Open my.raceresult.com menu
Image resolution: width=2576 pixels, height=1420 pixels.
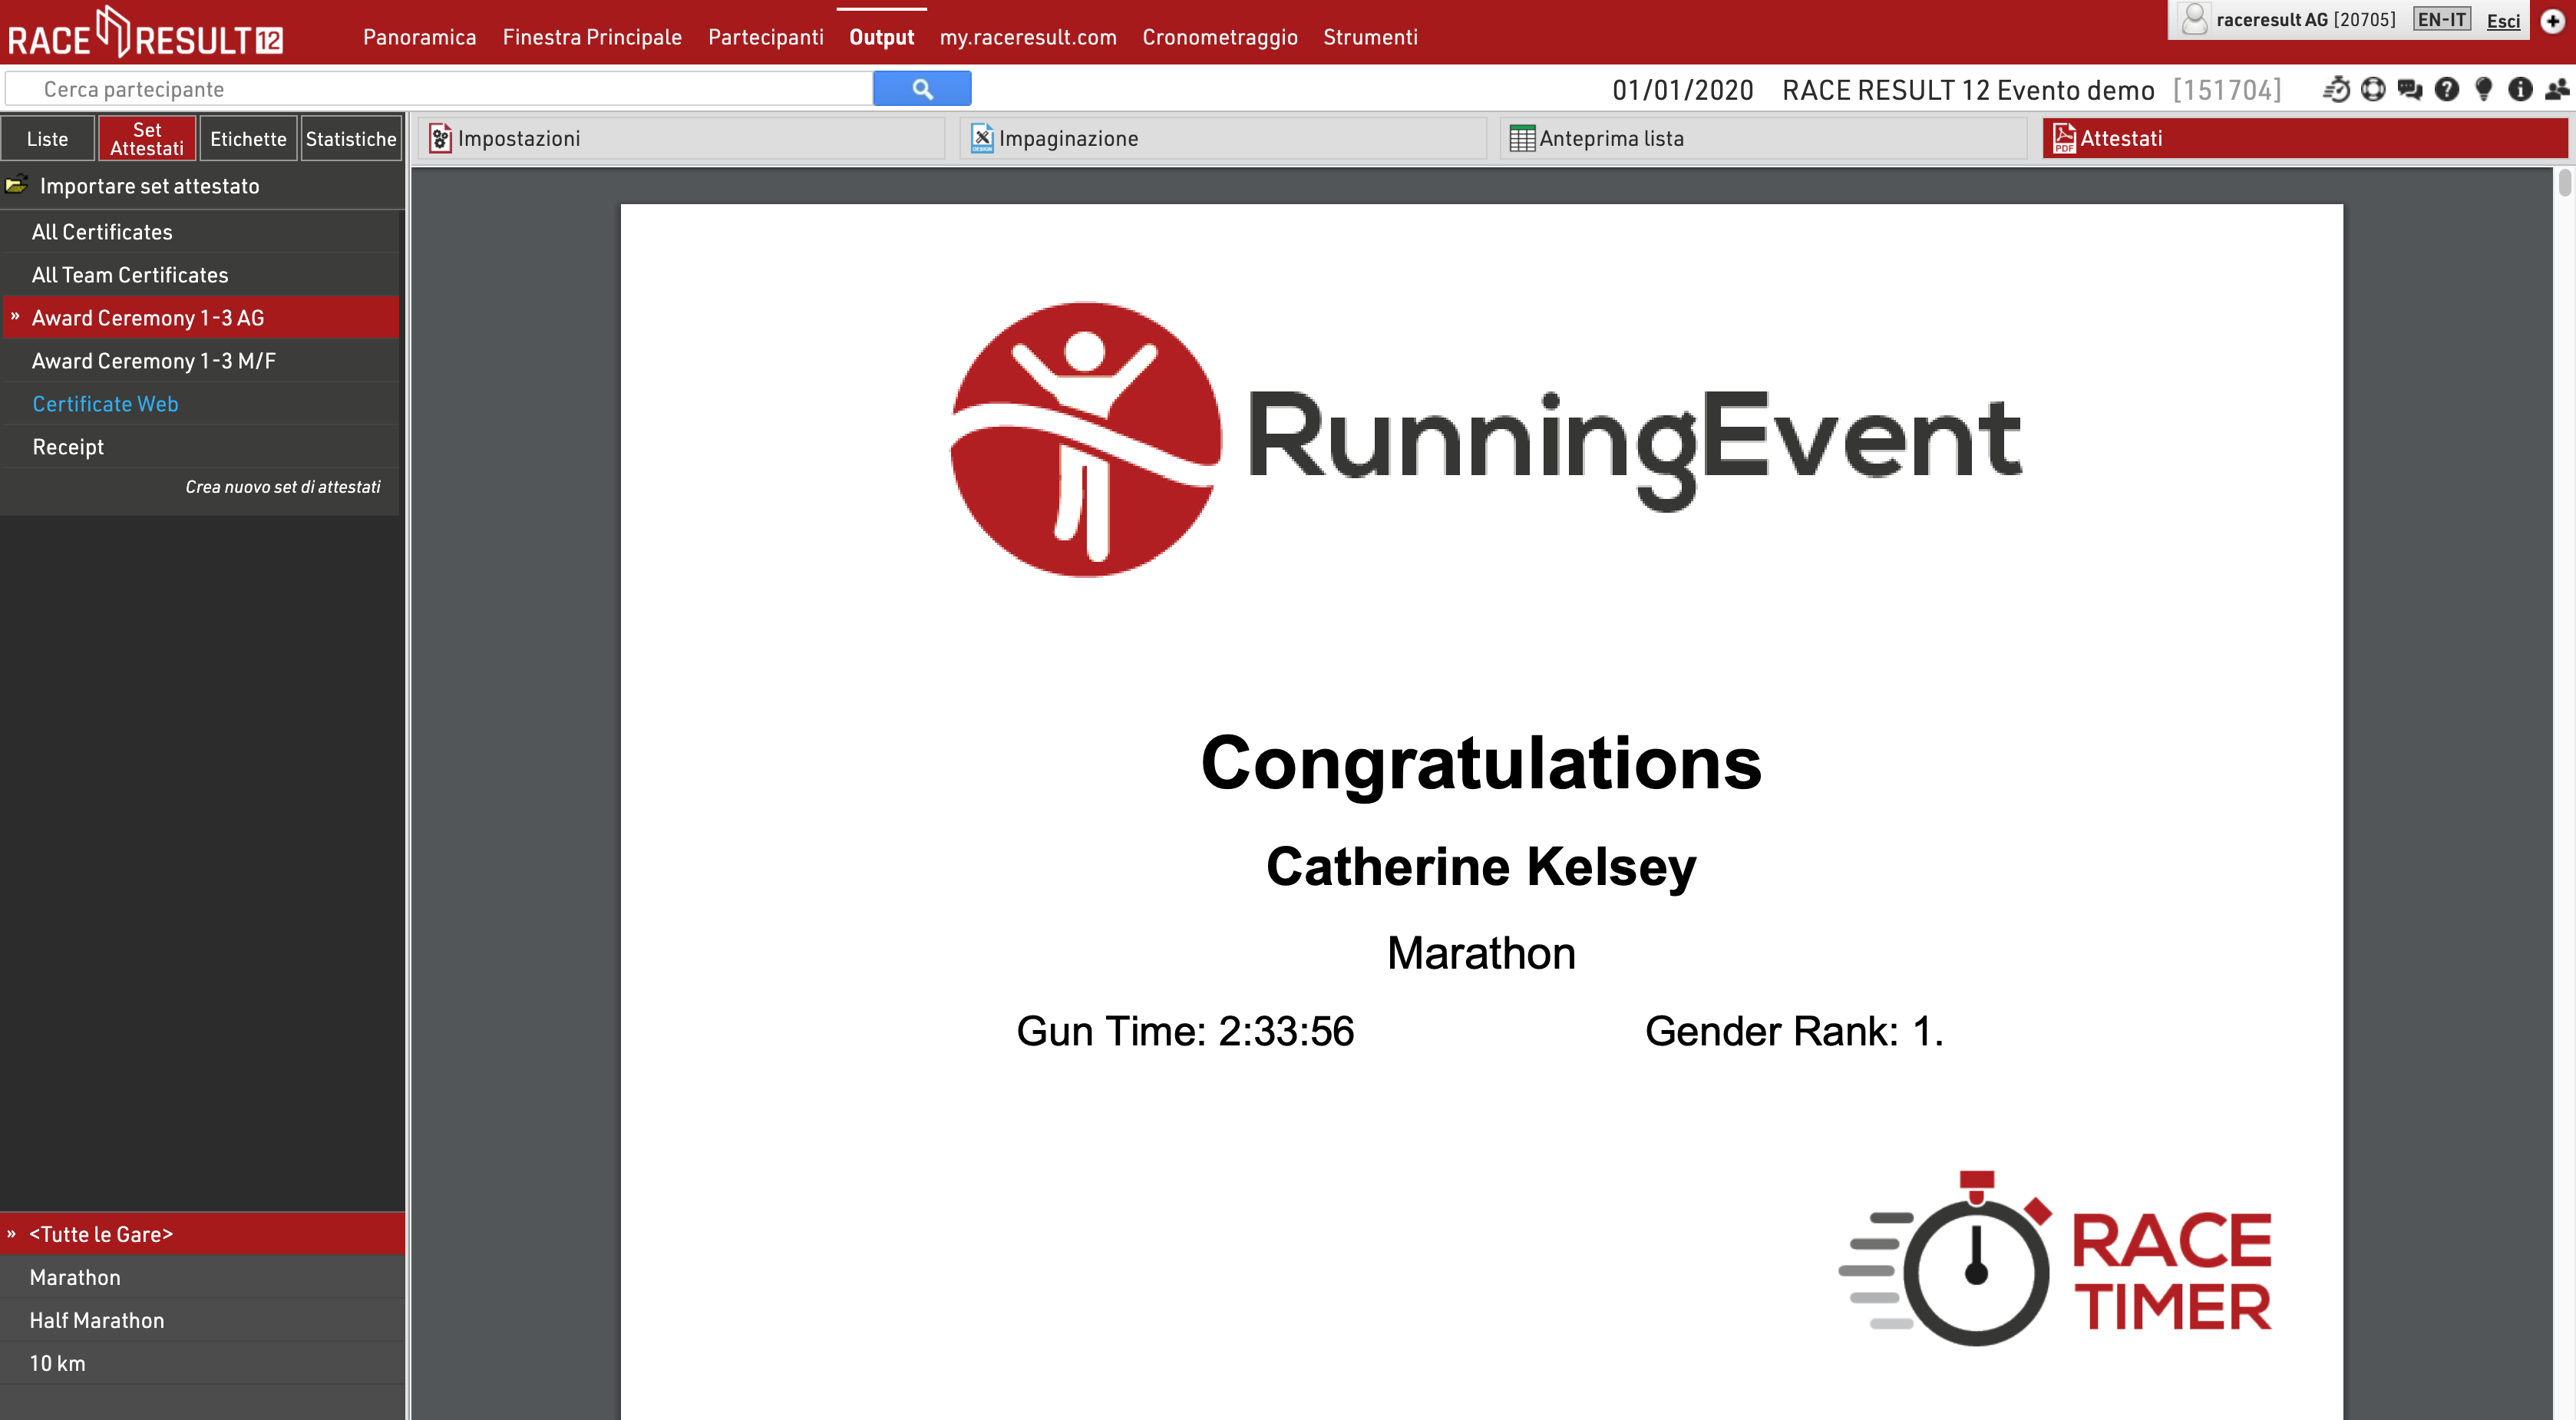tap(1028, 37)
